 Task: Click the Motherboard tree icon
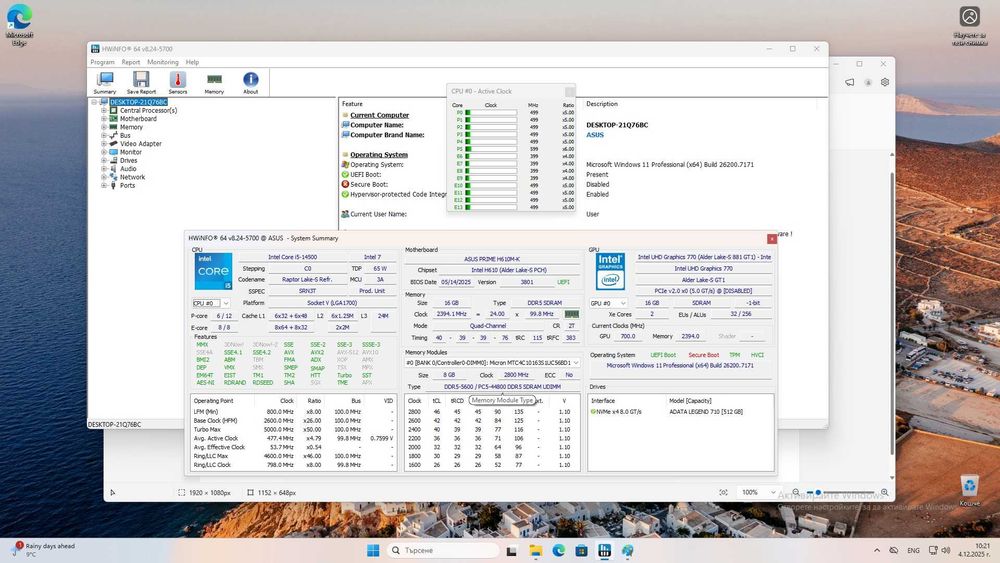click(114, 119)
